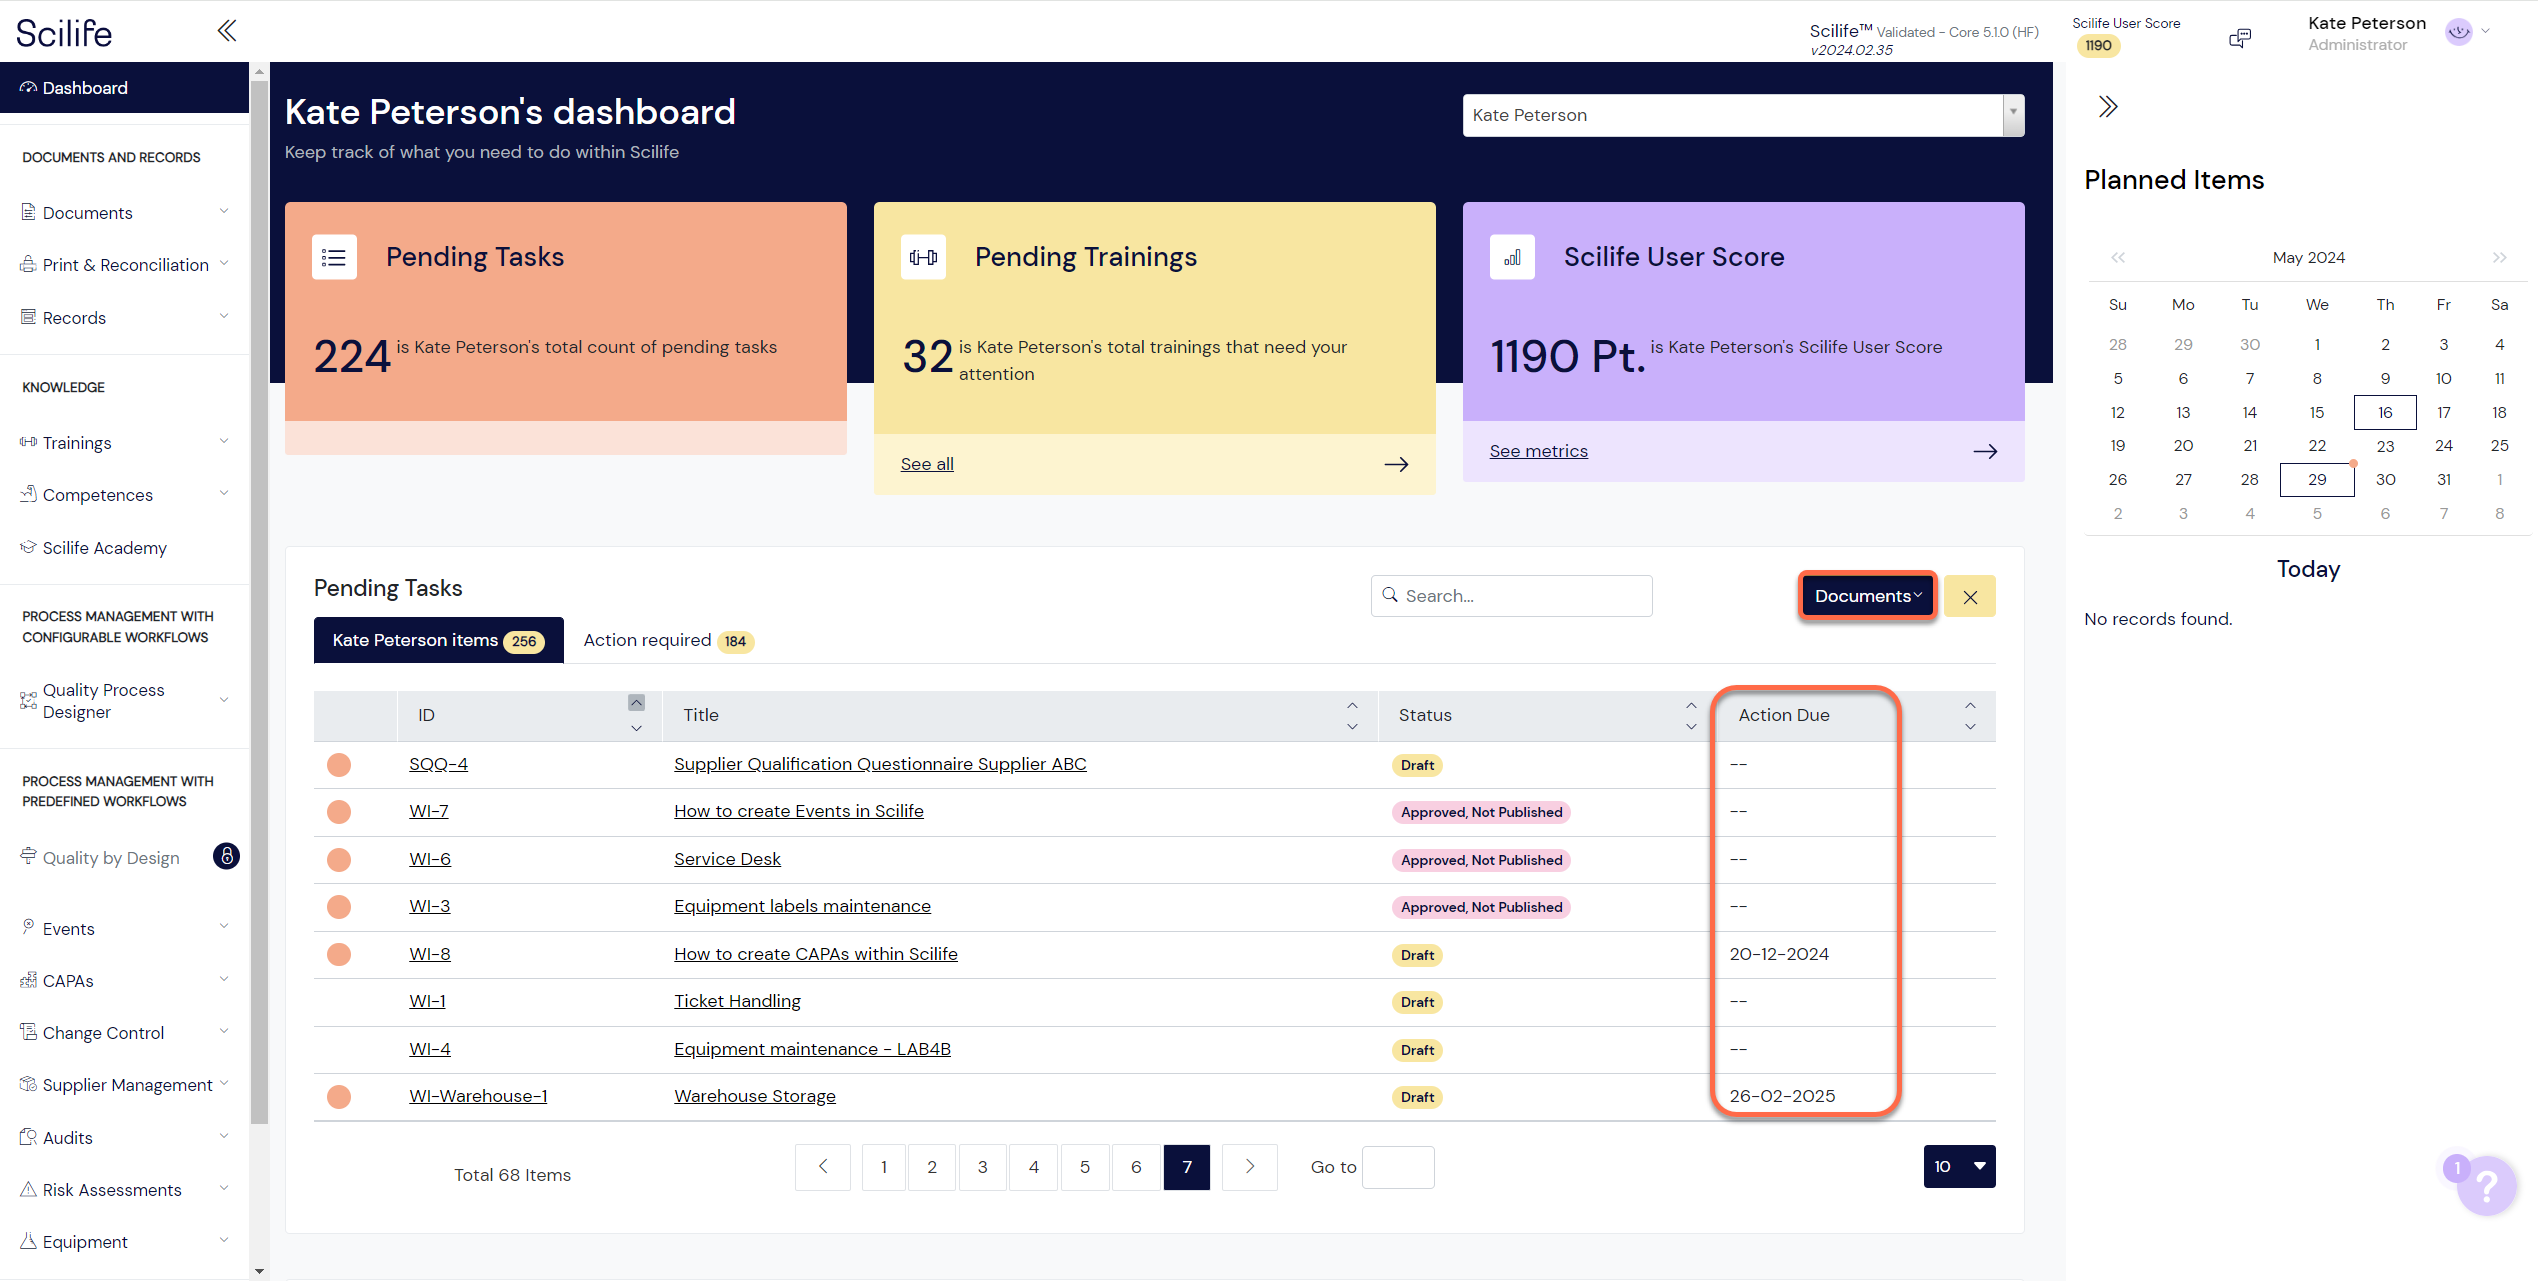The height and width of the screenshot is (1281, 2538).
Task: Open Supplier Management menu item
Action: click(127, 1085)
